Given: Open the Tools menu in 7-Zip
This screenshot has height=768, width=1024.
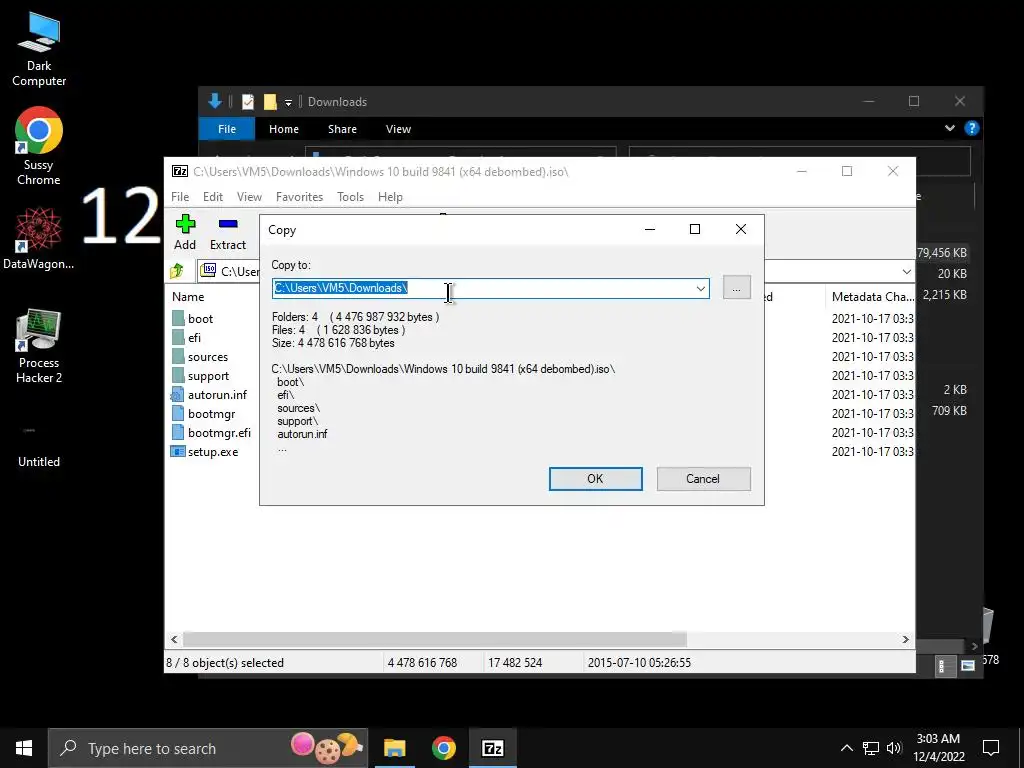Looking at the screenshot, I should pyautogui.click(x=350, y=197).
